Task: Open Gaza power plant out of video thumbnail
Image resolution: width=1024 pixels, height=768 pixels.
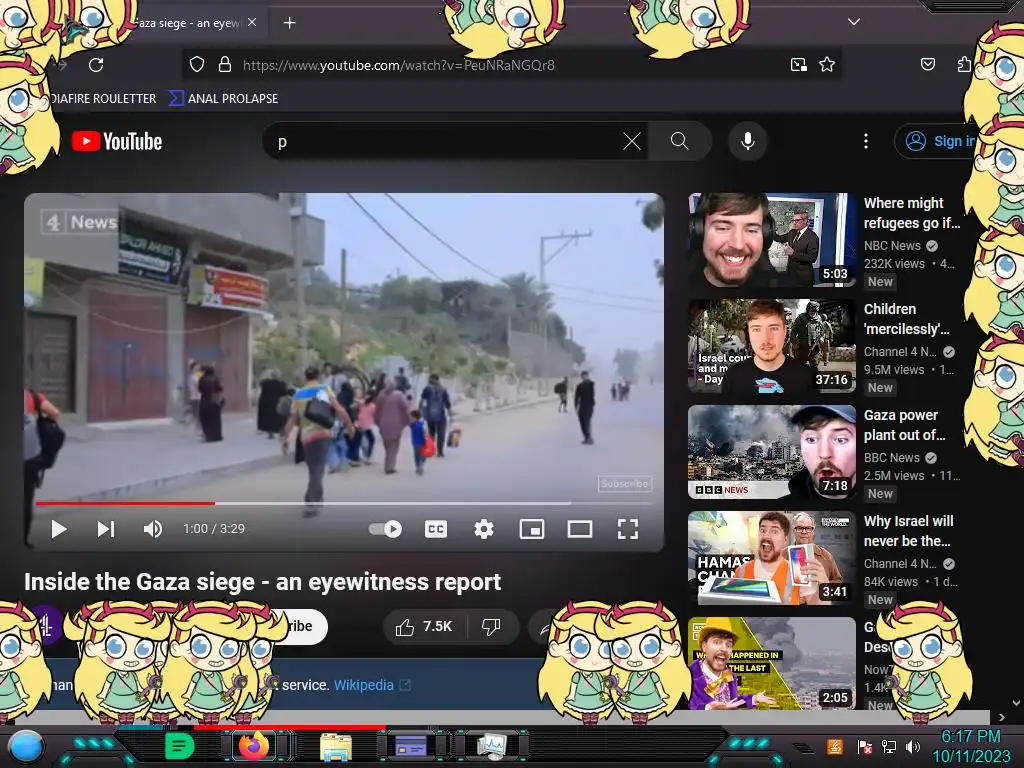Action: click(x=771, y=452)
